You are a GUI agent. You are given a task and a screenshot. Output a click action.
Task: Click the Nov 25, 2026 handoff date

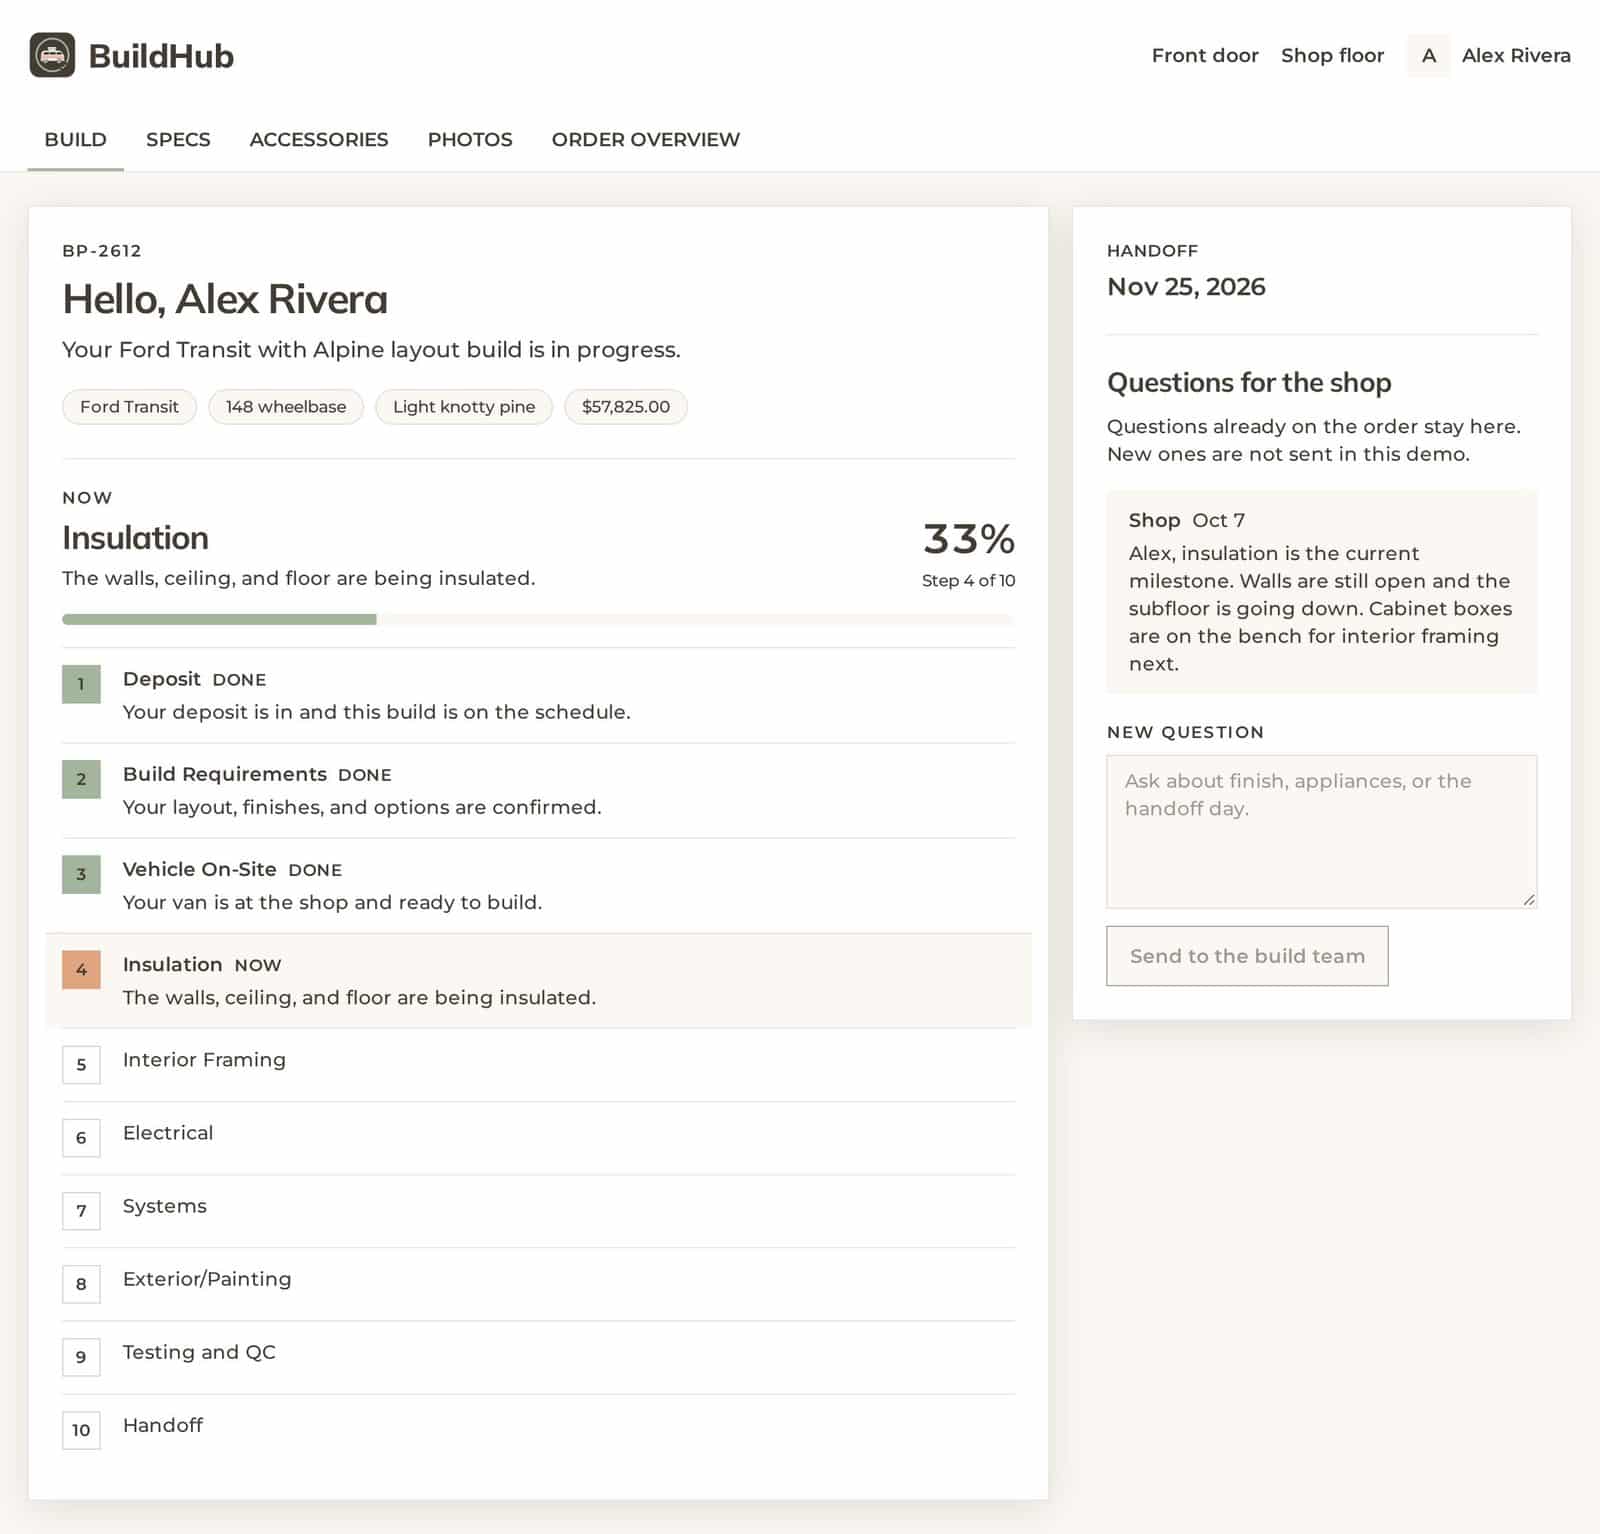tap(1186, 287)
